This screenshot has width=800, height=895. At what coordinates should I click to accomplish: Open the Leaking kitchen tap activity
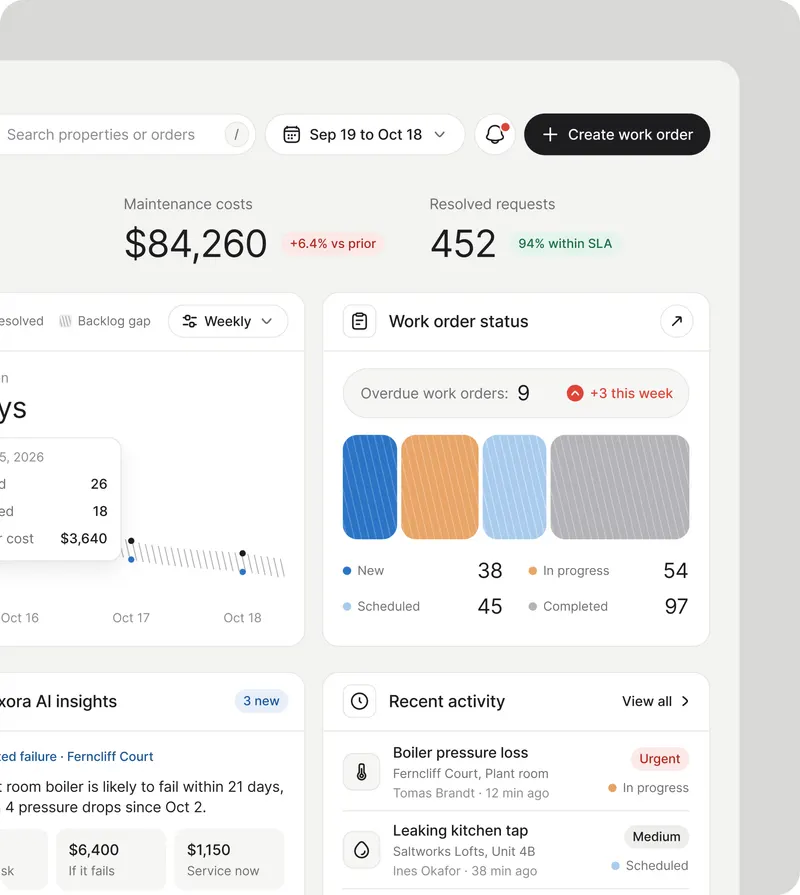[x=516, y=850]
